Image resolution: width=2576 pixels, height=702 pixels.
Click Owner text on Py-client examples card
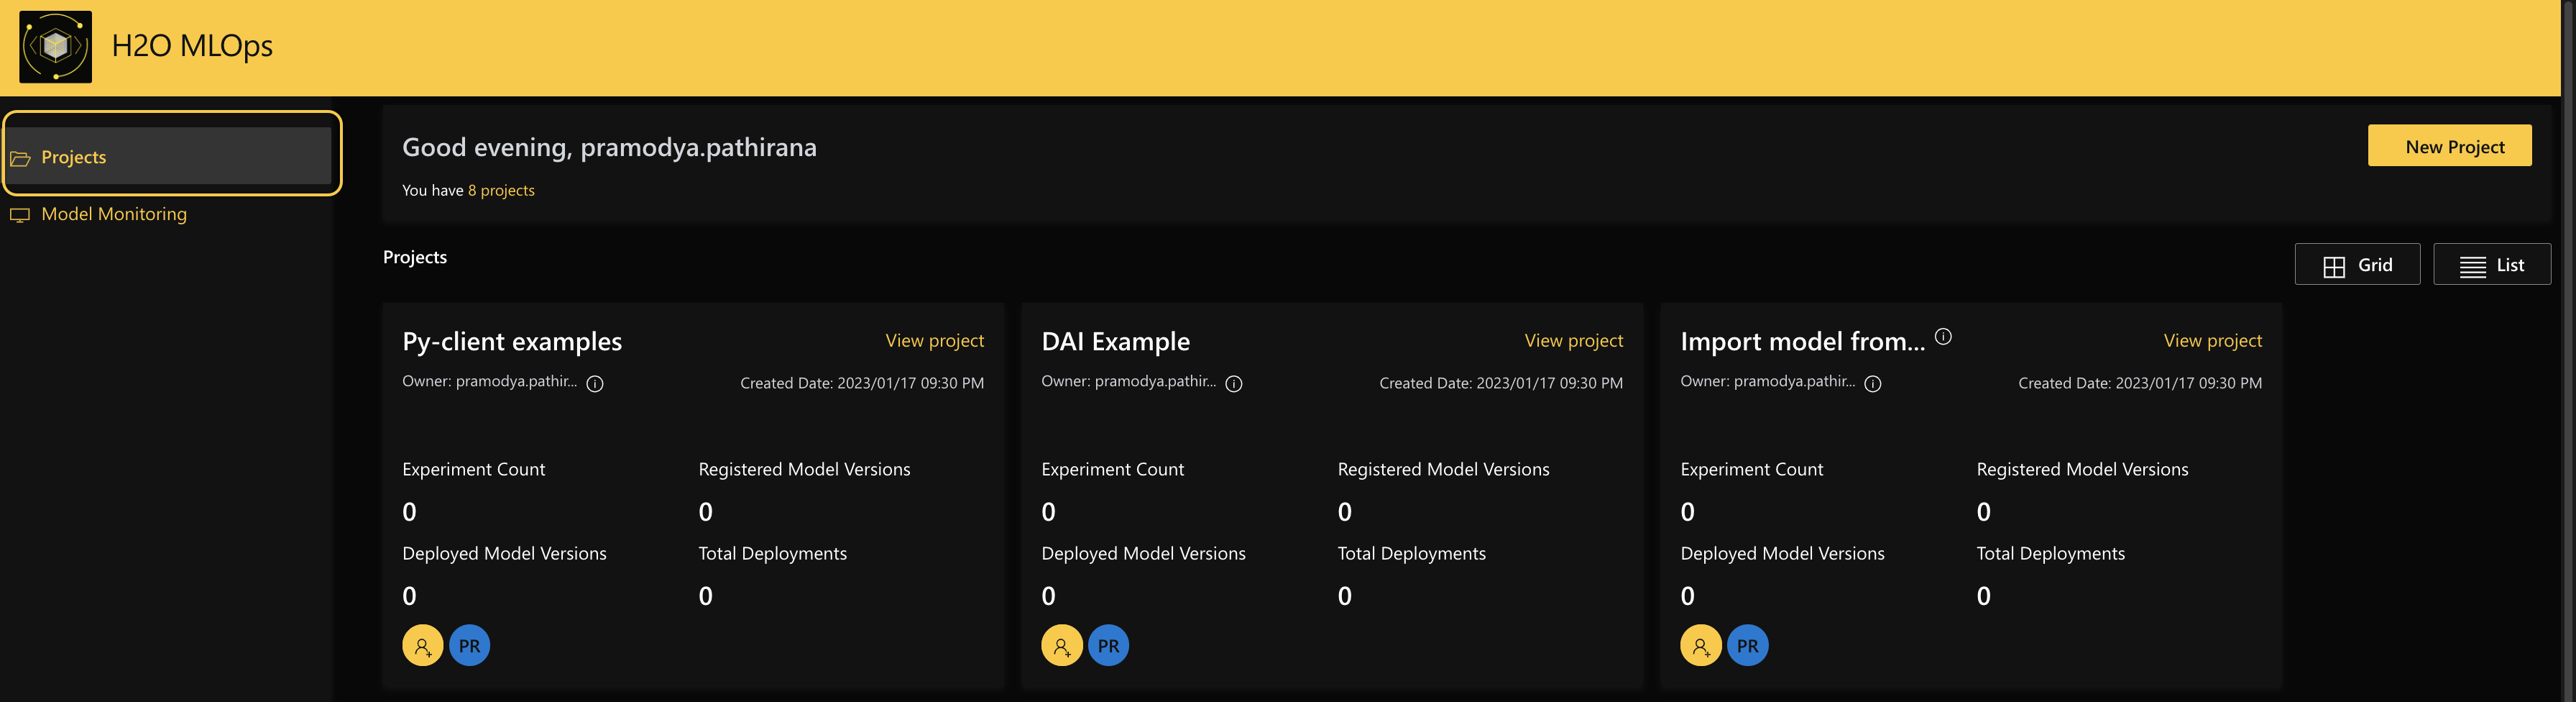pyautogui.click(x=489, y=381)
